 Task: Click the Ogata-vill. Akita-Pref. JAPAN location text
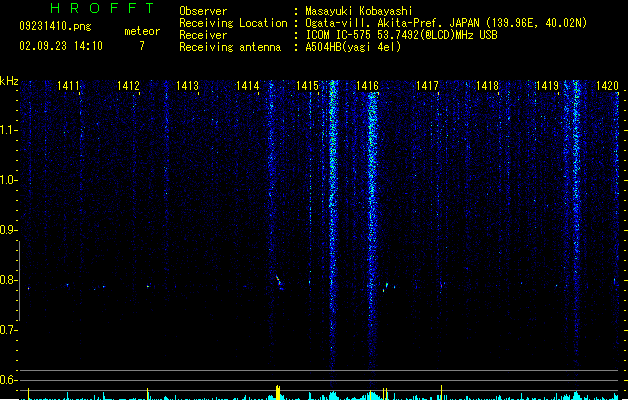click(x=446, y=23)
